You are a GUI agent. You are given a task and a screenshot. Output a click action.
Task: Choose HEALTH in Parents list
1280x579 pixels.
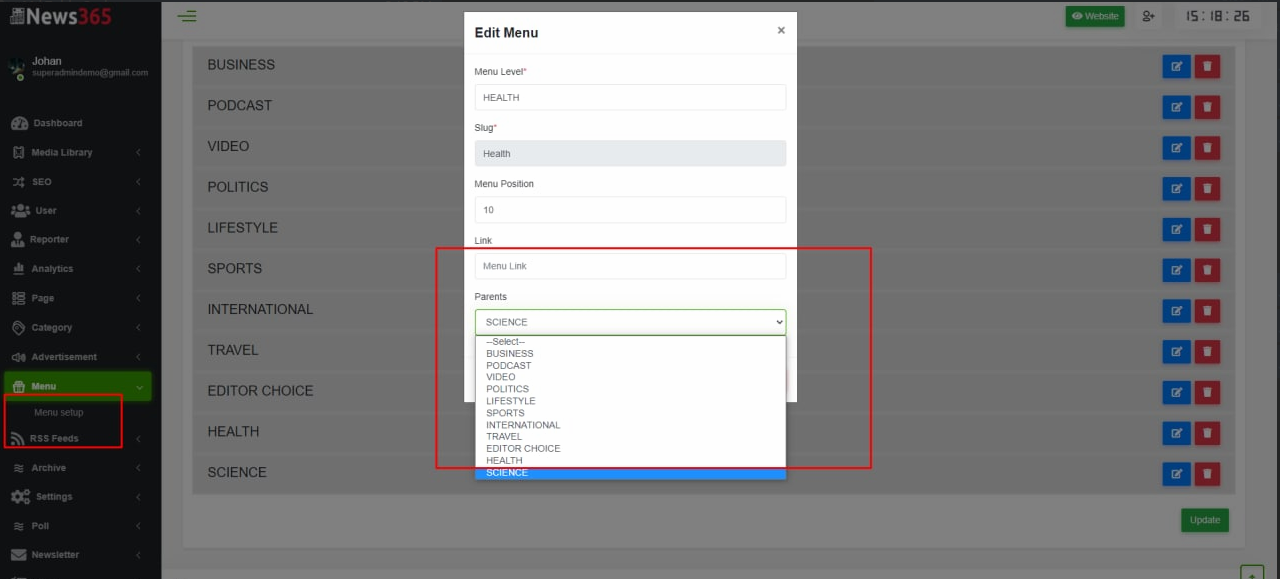tap(630, 461)
